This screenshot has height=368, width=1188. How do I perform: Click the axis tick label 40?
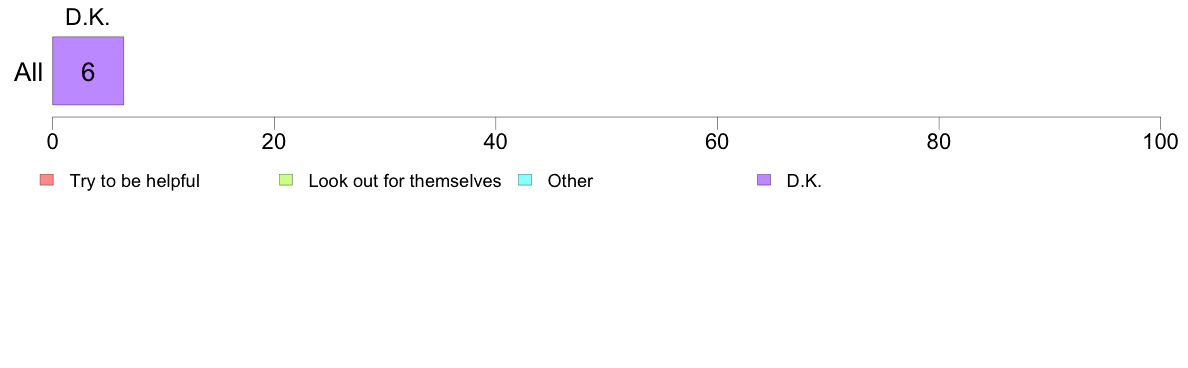click(x=496, y=142)
